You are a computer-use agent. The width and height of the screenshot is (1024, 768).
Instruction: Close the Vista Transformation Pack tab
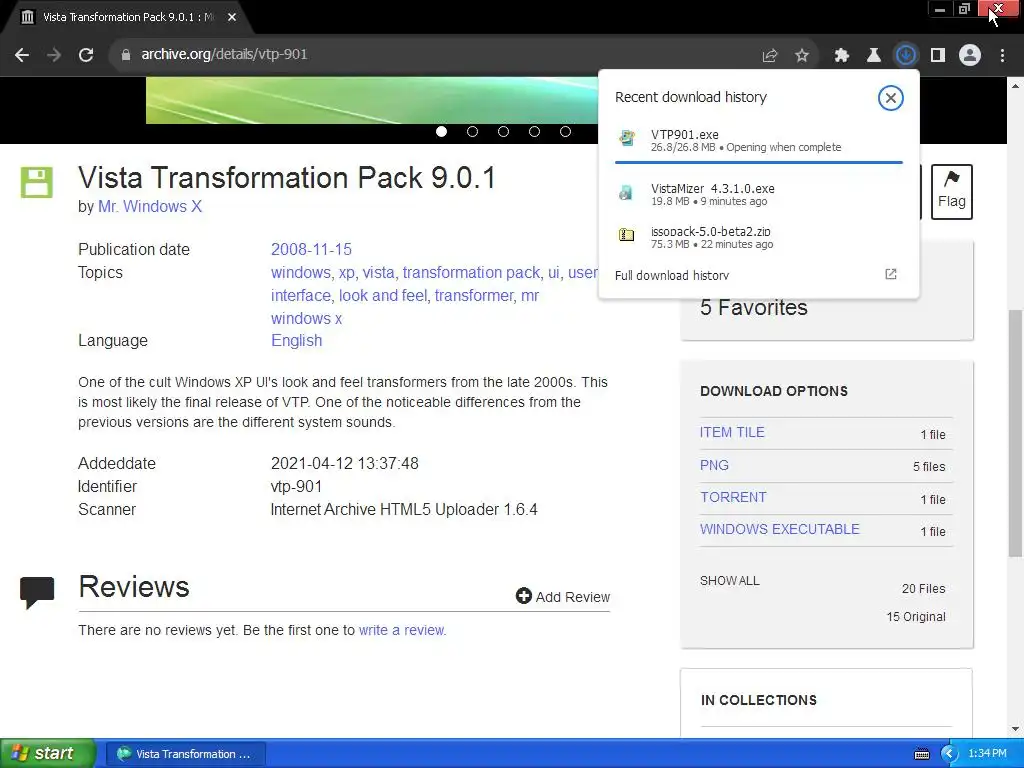[x=232, y=17]
